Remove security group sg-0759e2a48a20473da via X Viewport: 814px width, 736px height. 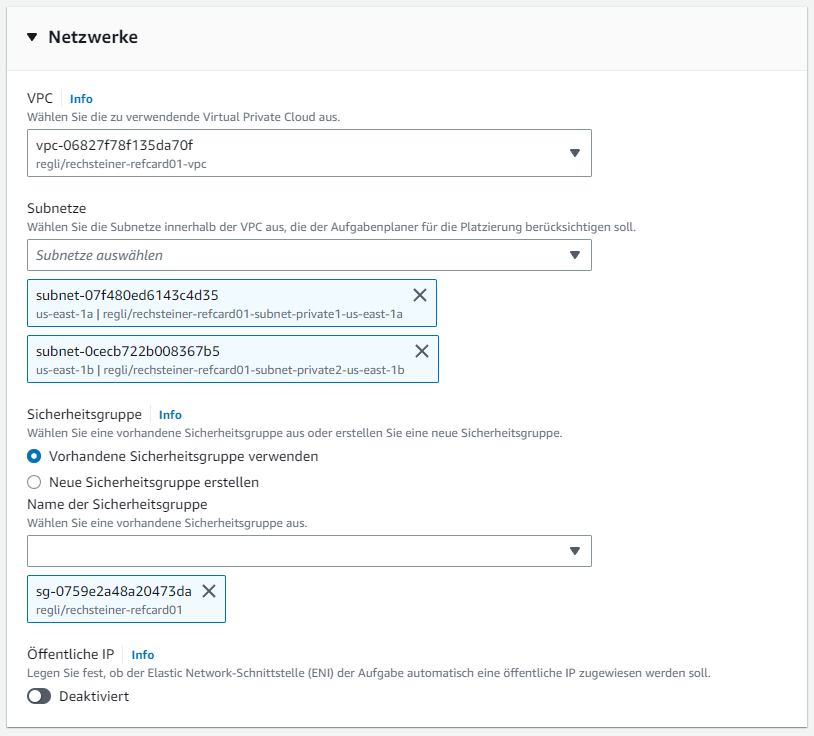209,591
